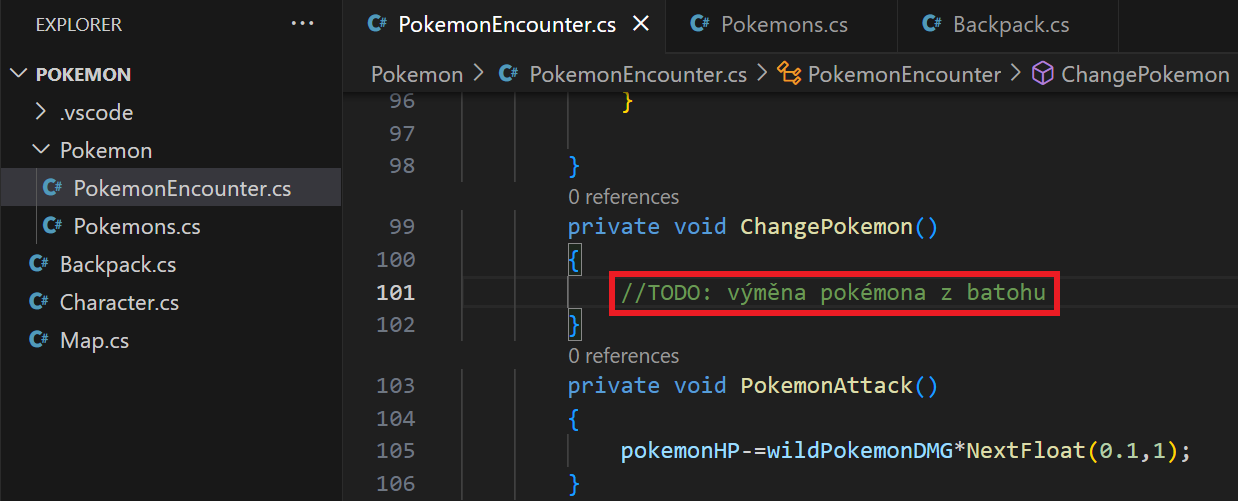The image size is (1238, 501).
Task: Click the C# icon beside Character.cs
Action: pos(39,302)
